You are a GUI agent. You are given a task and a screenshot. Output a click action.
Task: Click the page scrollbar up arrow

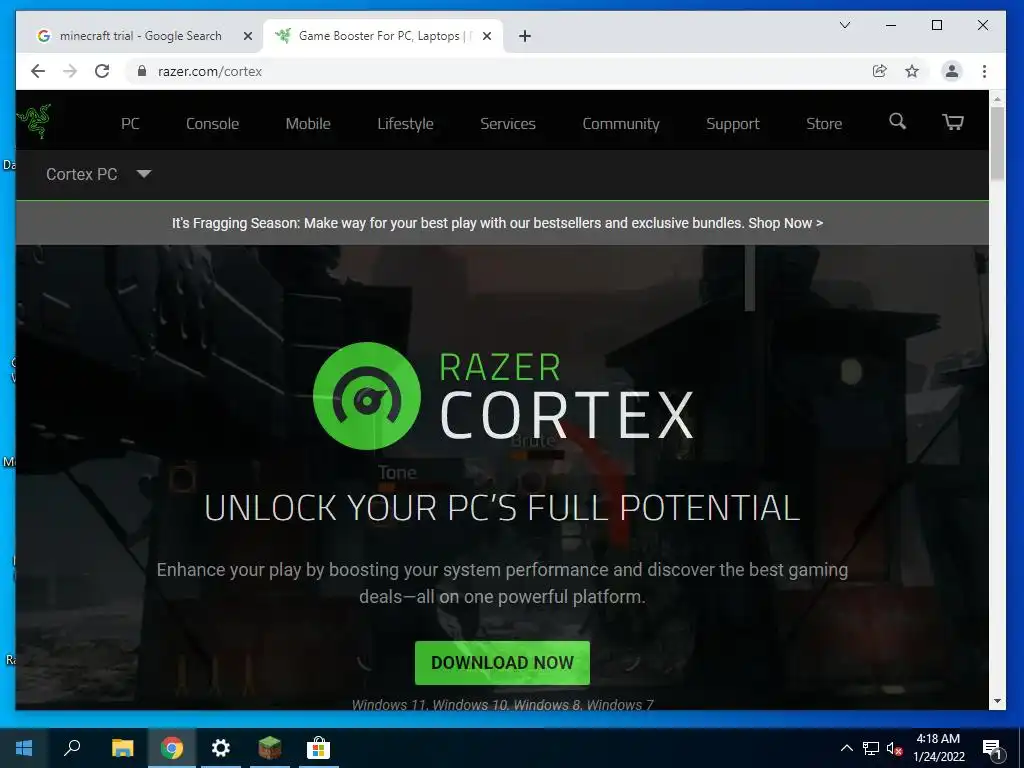[997, 99]
